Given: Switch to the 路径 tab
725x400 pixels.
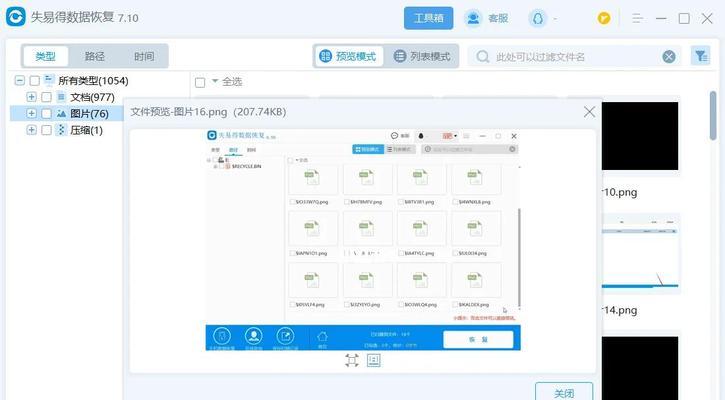Looking at the screenshot, I should 95,56.
